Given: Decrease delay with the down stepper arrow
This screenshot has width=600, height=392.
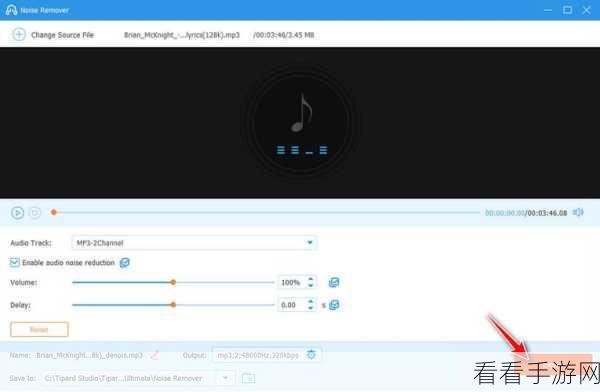Looking at the screenshot, I should [311, 309].
